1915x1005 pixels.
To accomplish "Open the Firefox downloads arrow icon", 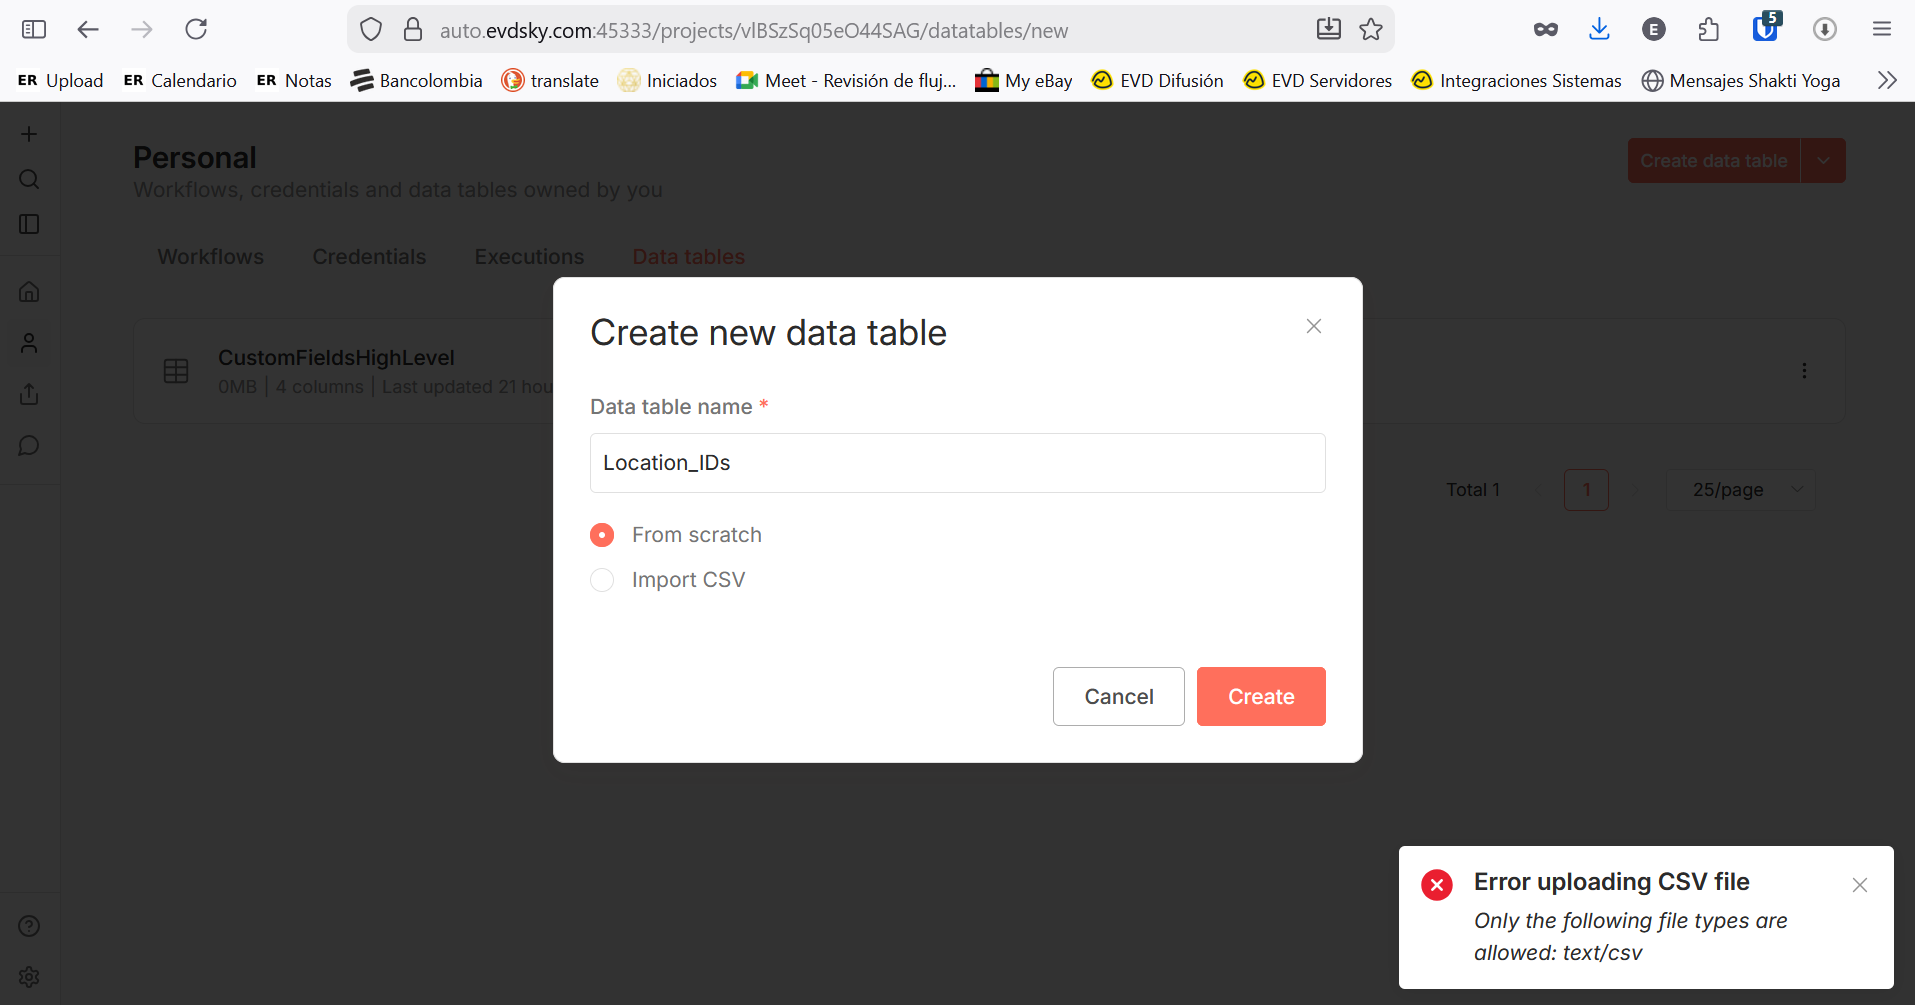I will [x=1599, y=29].
